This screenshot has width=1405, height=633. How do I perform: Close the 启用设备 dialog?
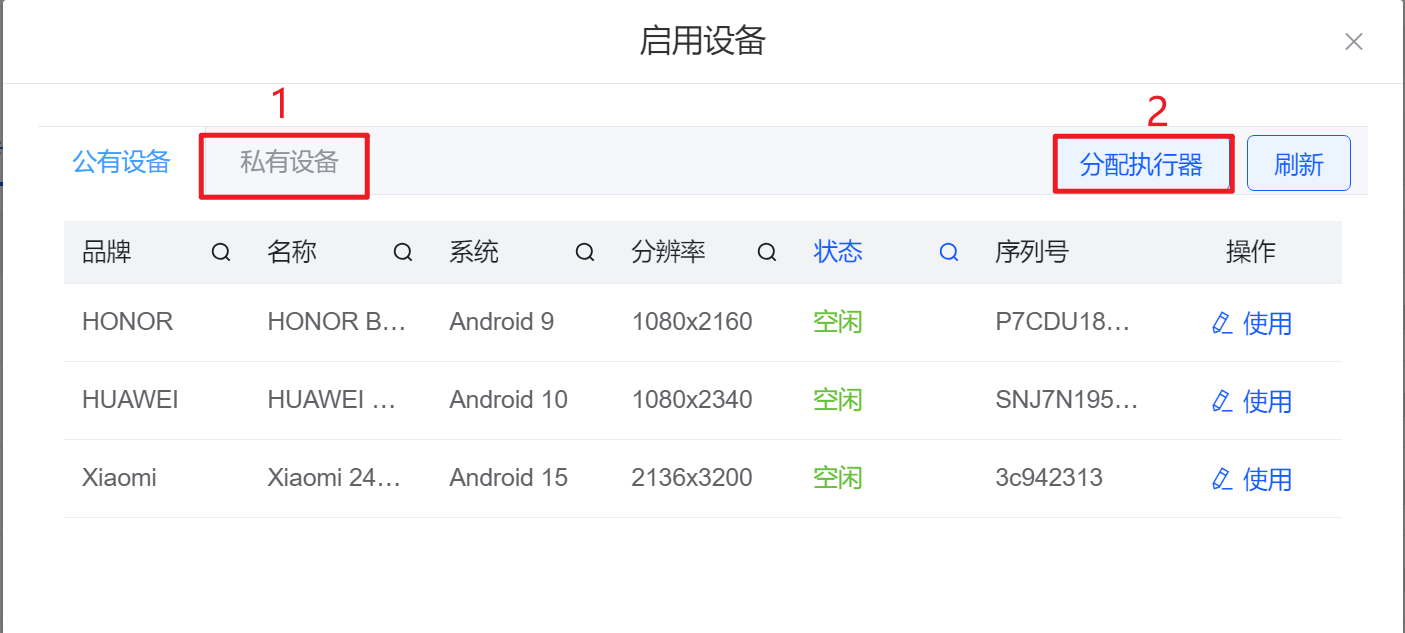click(1353, 42)
